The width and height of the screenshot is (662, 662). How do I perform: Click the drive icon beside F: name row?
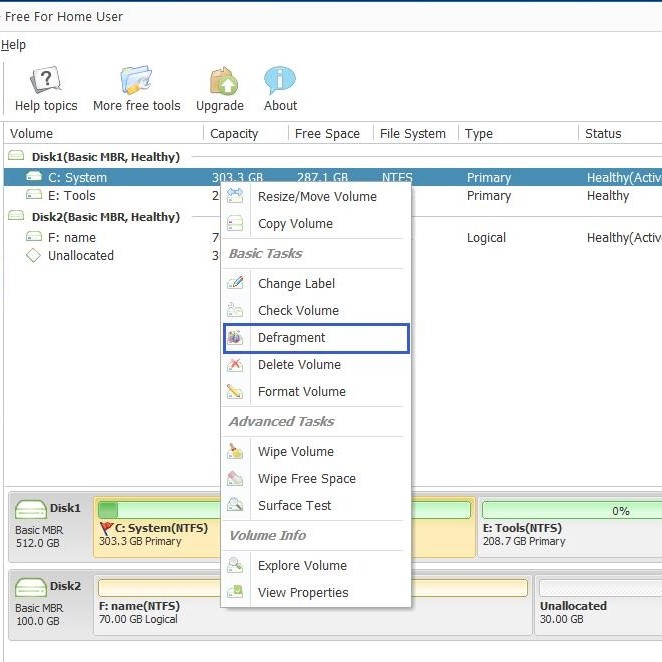34,236
